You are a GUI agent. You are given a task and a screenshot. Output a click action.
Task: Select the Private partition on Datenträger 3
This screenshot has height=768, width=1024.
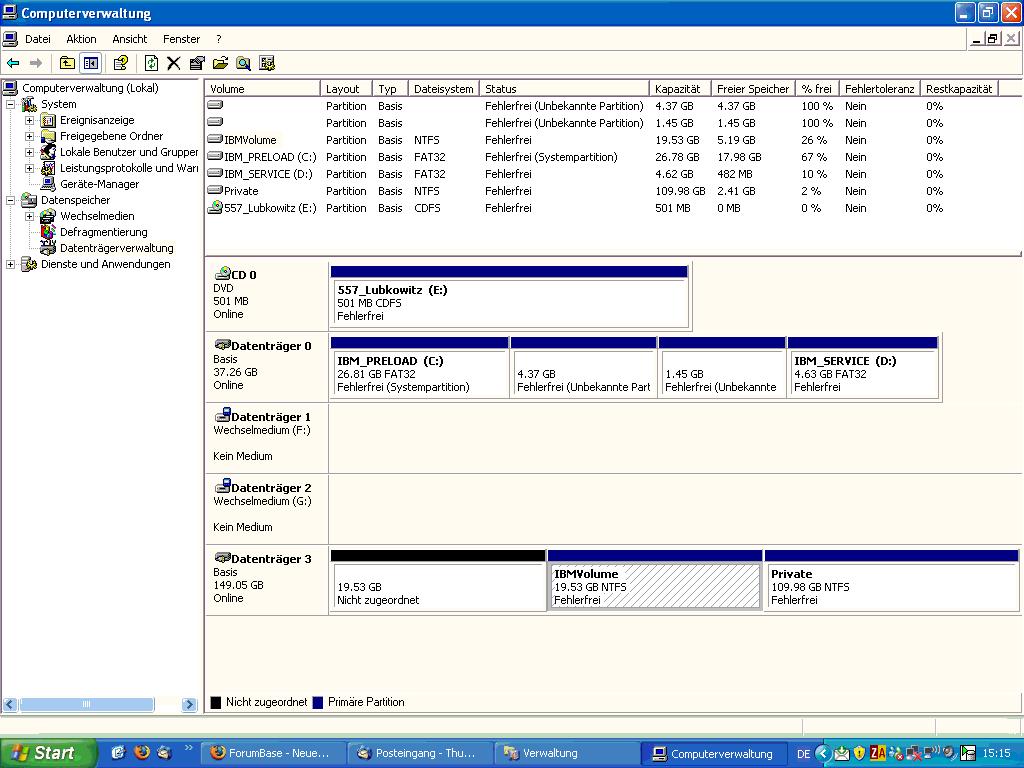pyautogui.click(x=890, y=587)
